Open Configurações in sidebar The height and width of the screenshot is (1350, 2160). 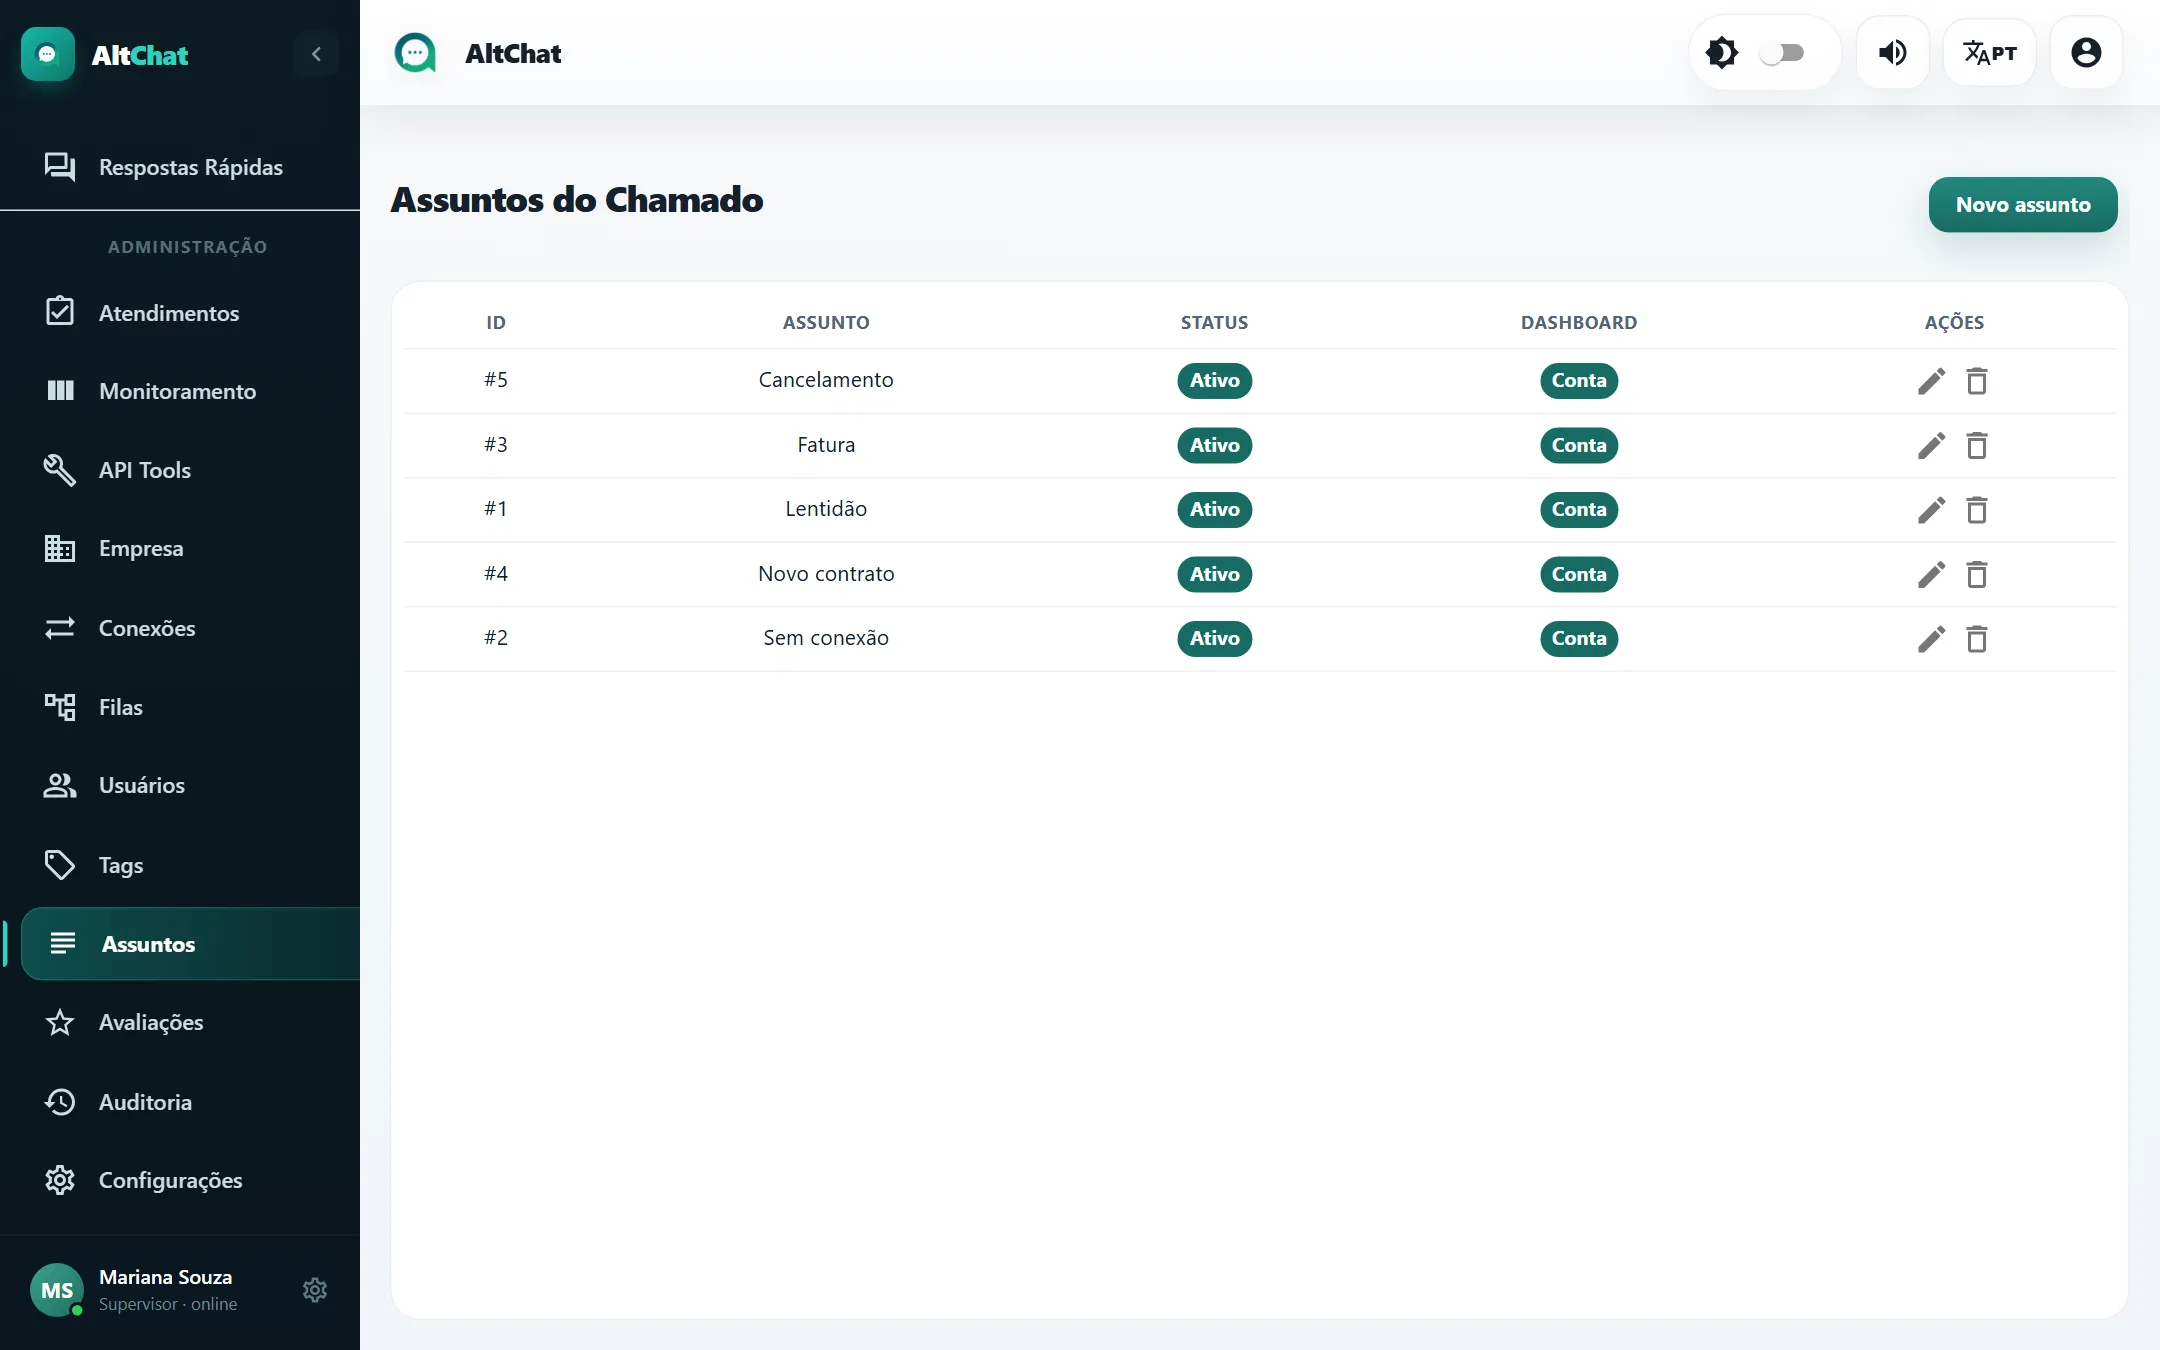tap(180, 1180)
